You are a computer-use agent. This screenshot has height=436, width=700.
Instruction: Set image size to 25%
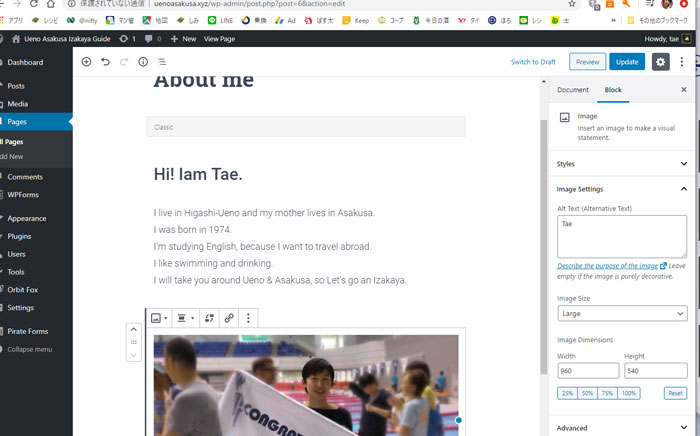tap(567, 393)
